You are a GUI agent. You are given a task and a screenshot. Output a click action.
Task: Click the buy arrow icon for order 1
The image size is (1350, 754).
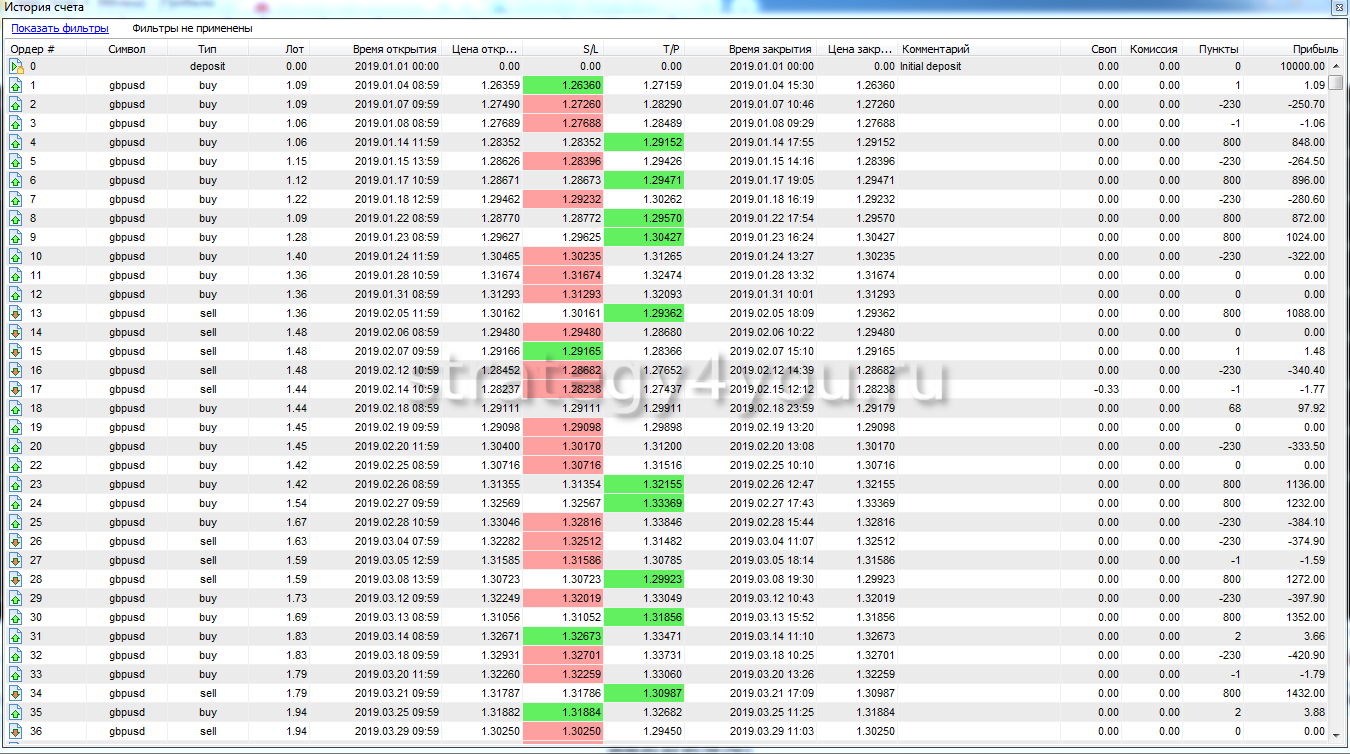(x=15, y=86)
